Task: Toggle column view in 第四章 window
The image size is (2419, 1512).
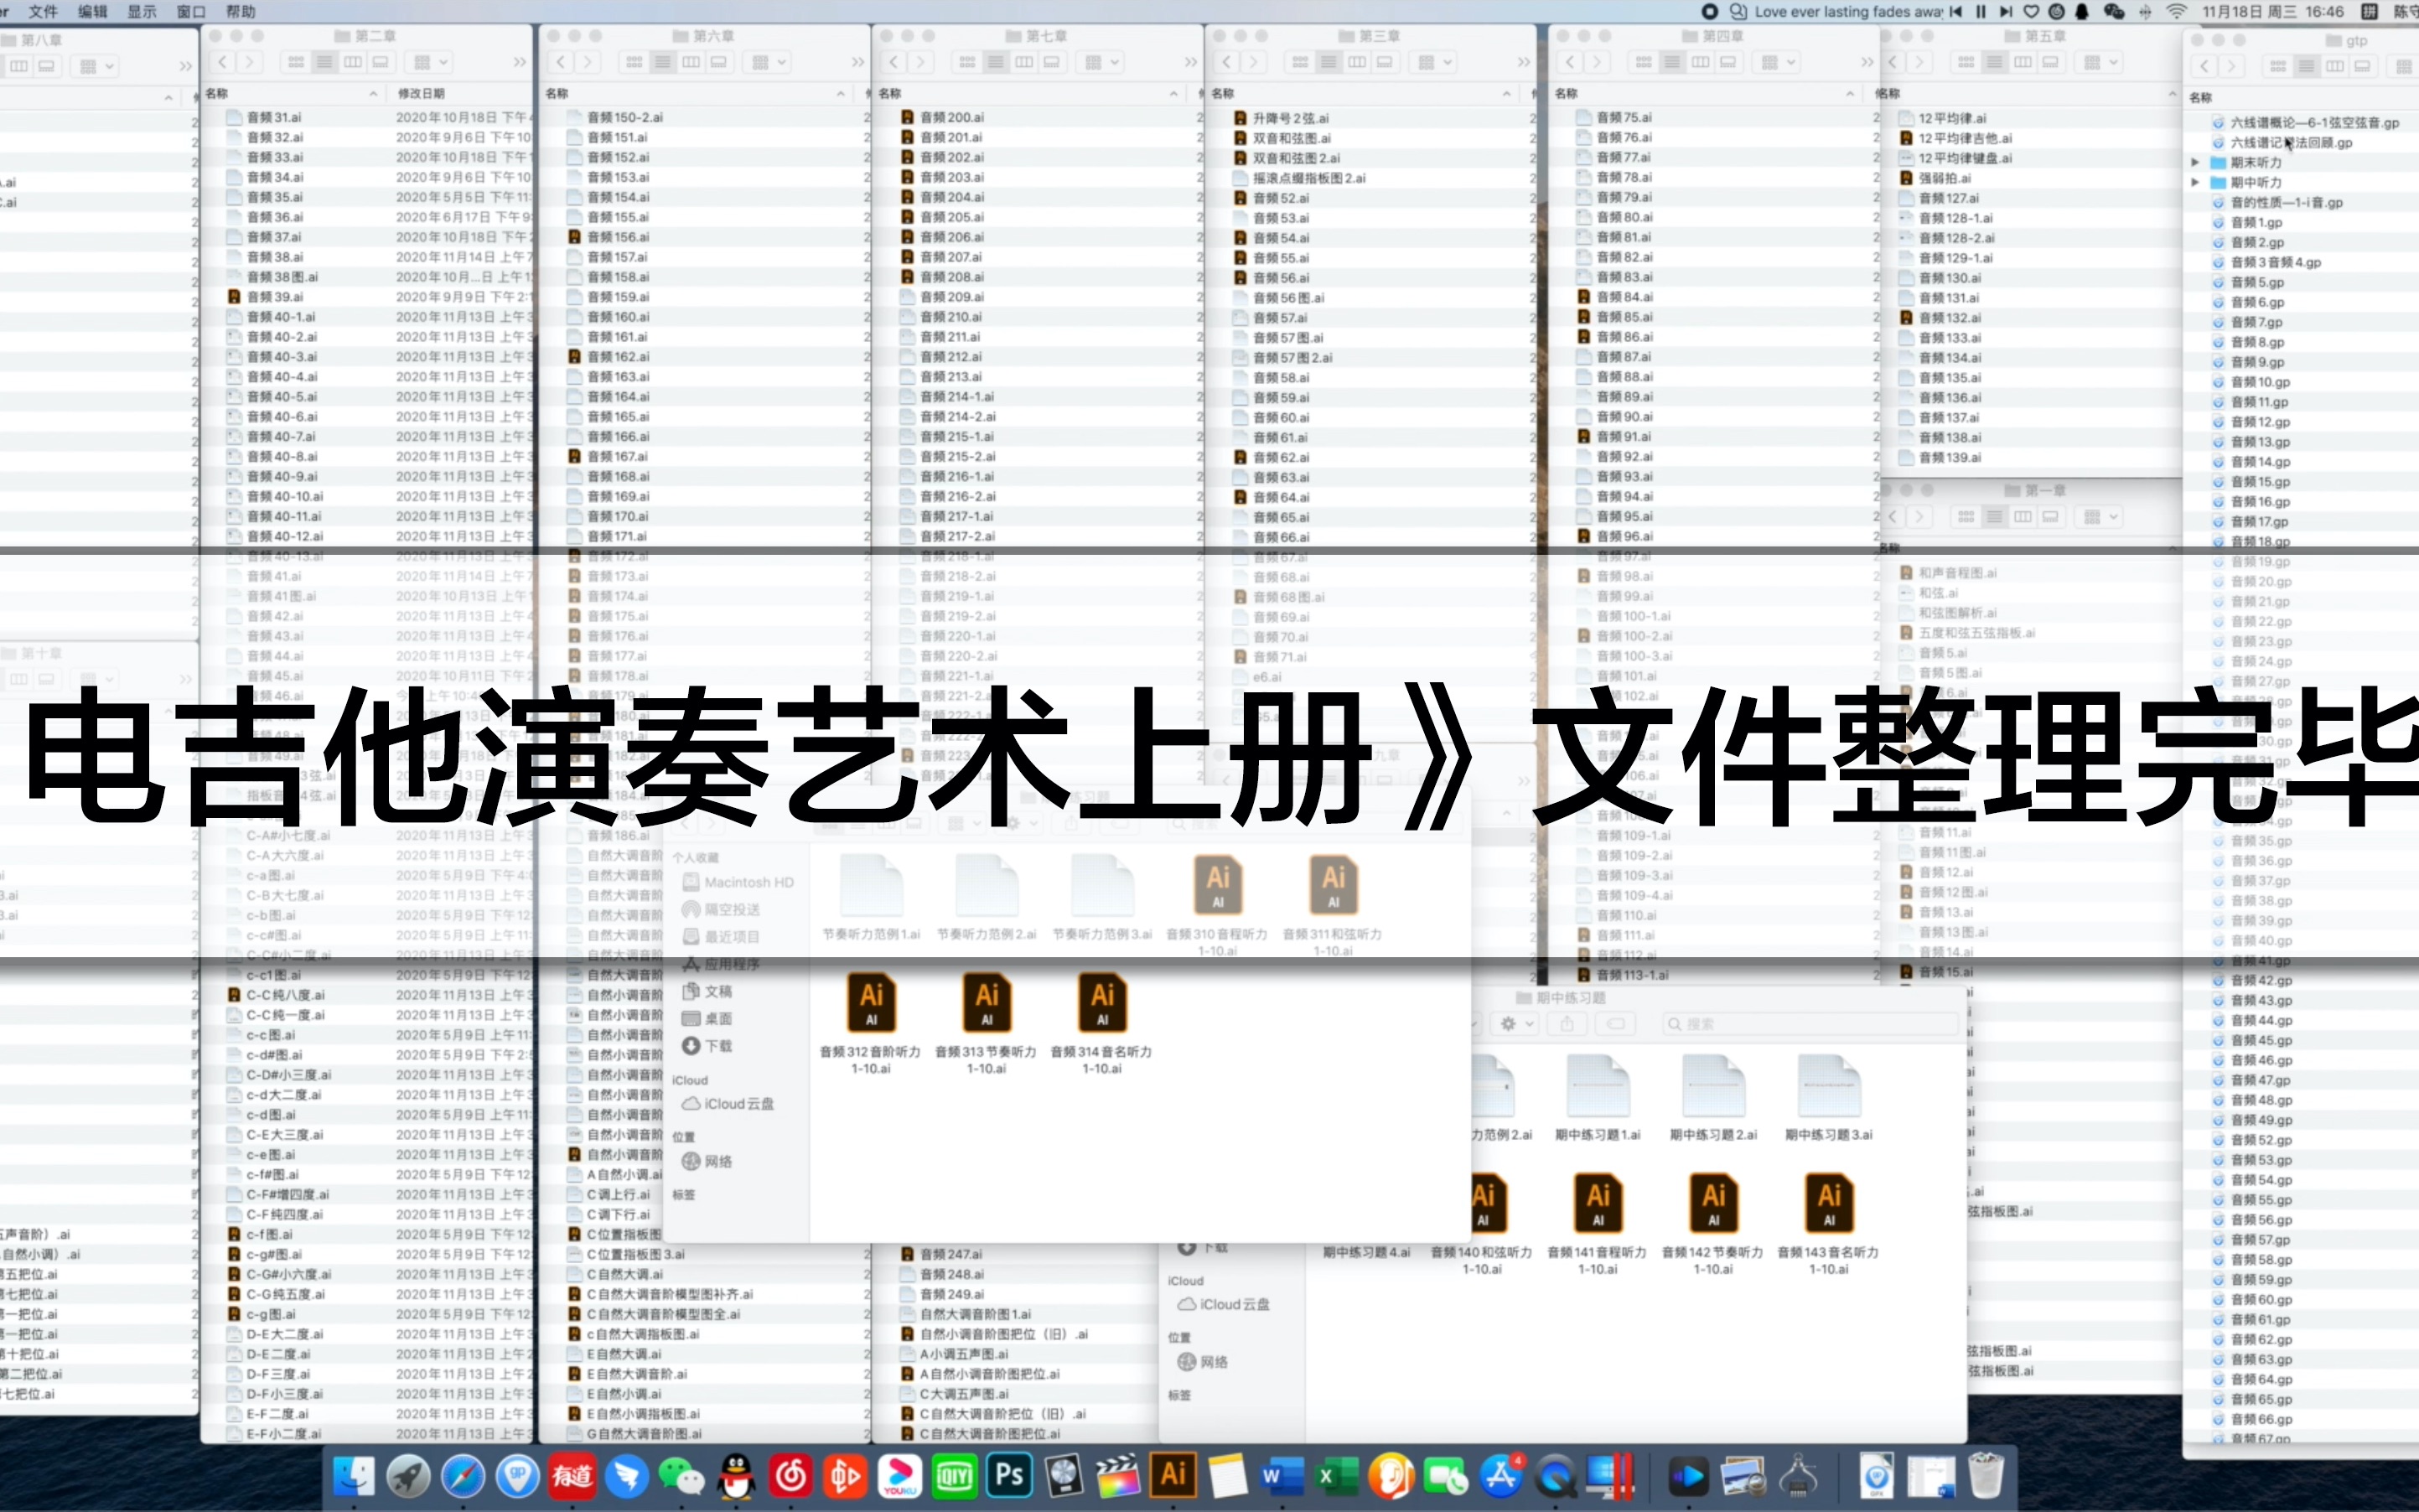Action: point(1700,62)
